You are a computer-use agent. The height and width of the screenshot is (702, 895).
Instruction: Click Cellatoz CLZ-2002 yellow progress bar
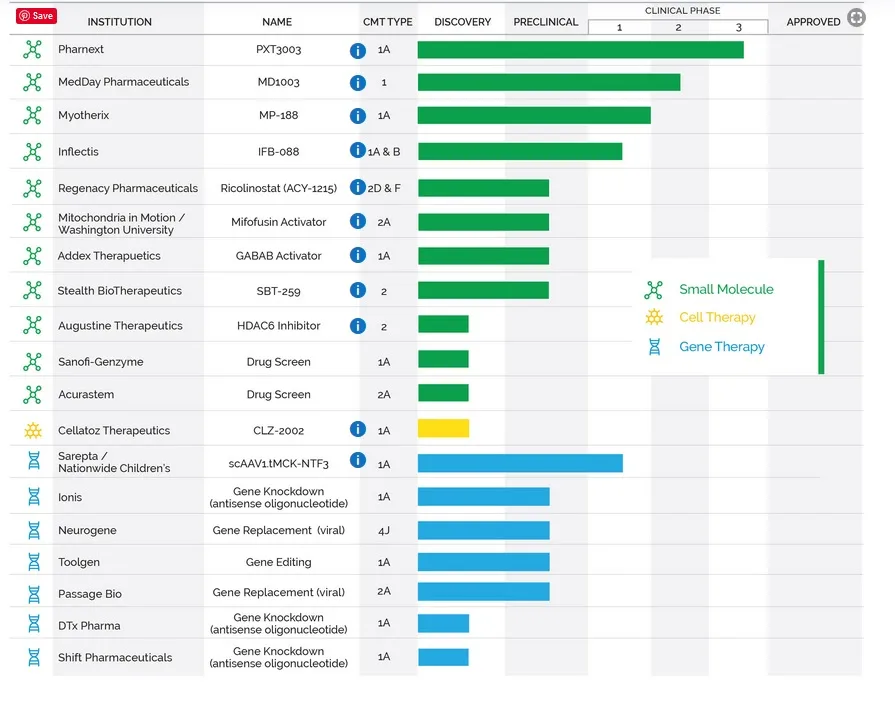[444, 428]
